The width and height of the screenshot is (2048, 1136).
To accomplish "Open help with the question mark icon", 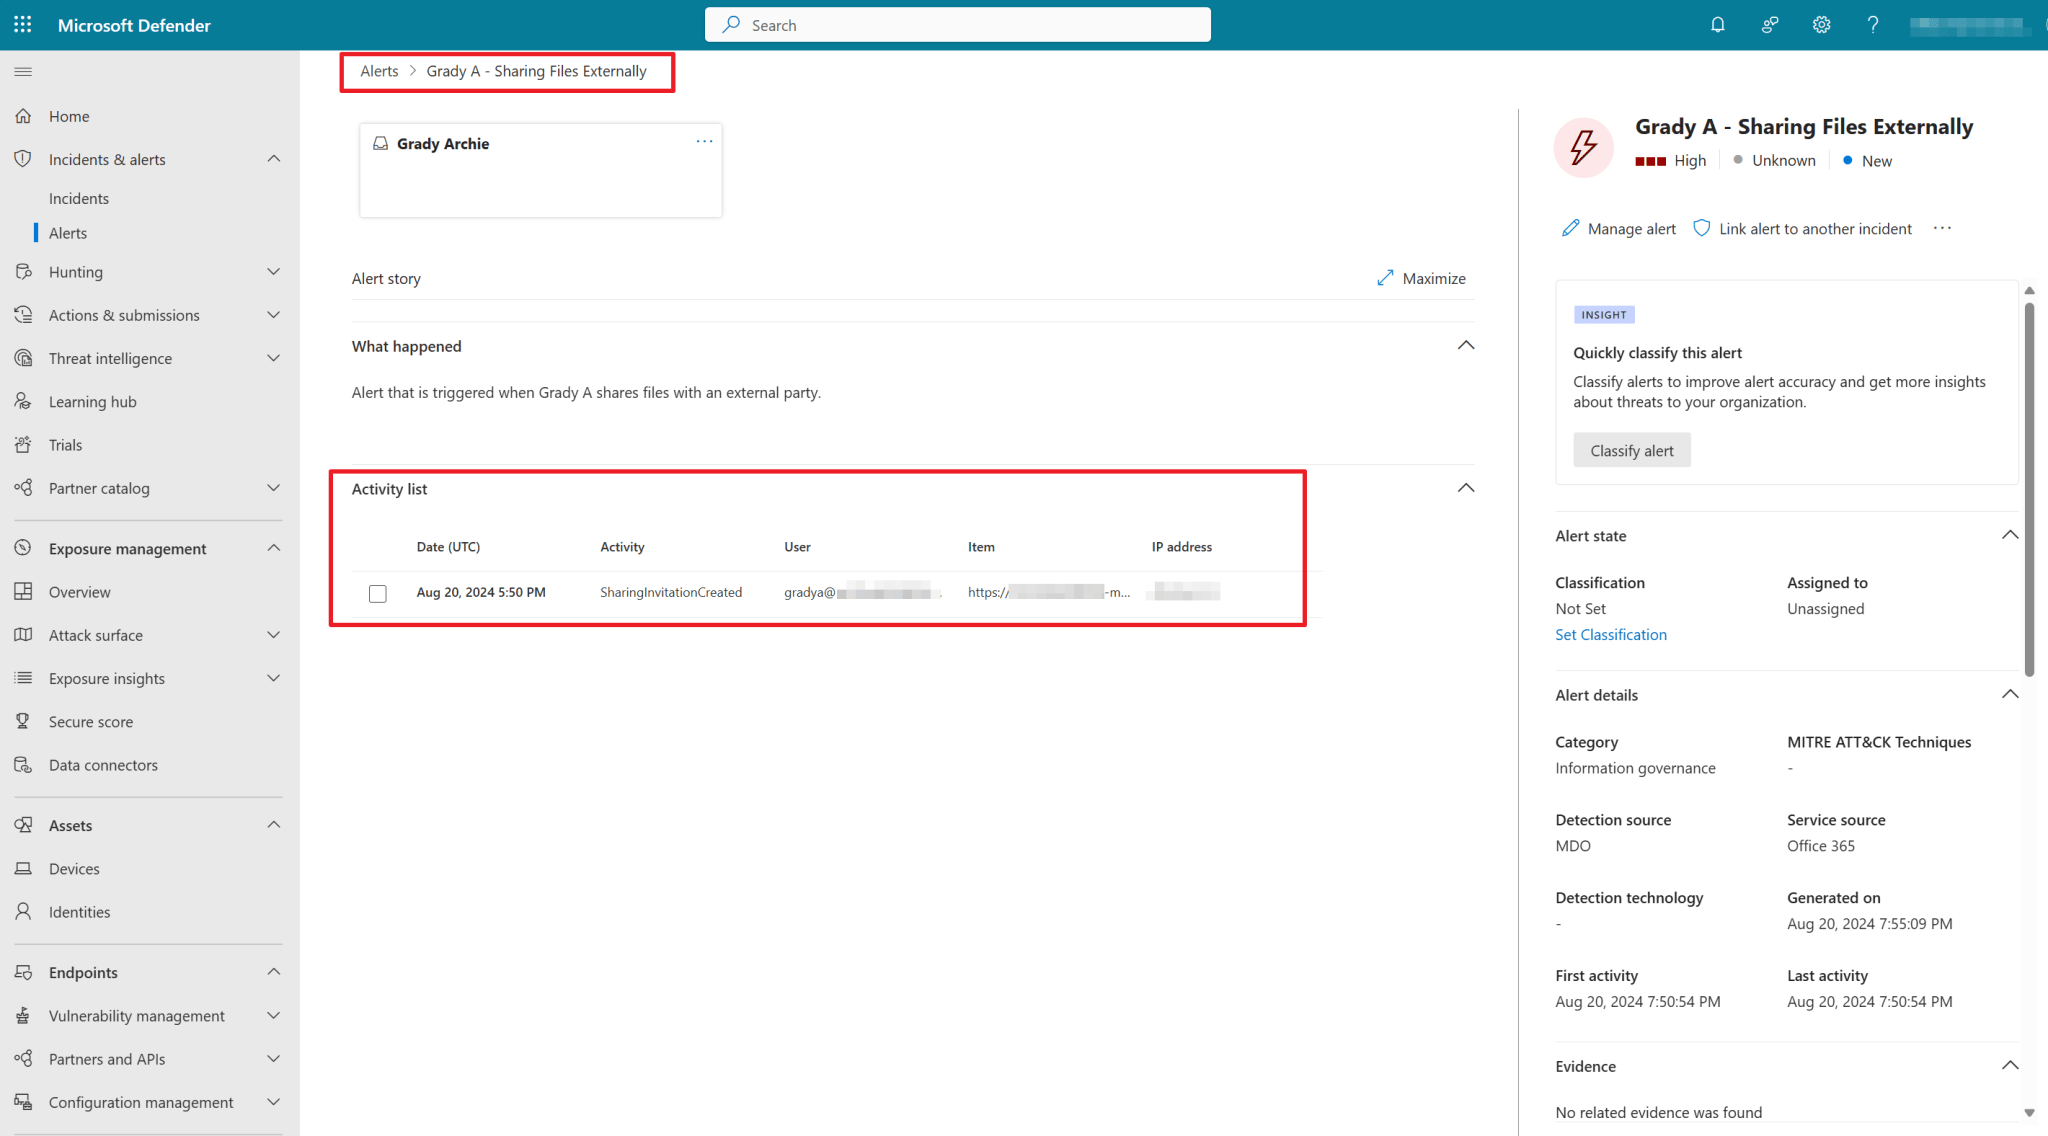I will (x=1872, y=24).
